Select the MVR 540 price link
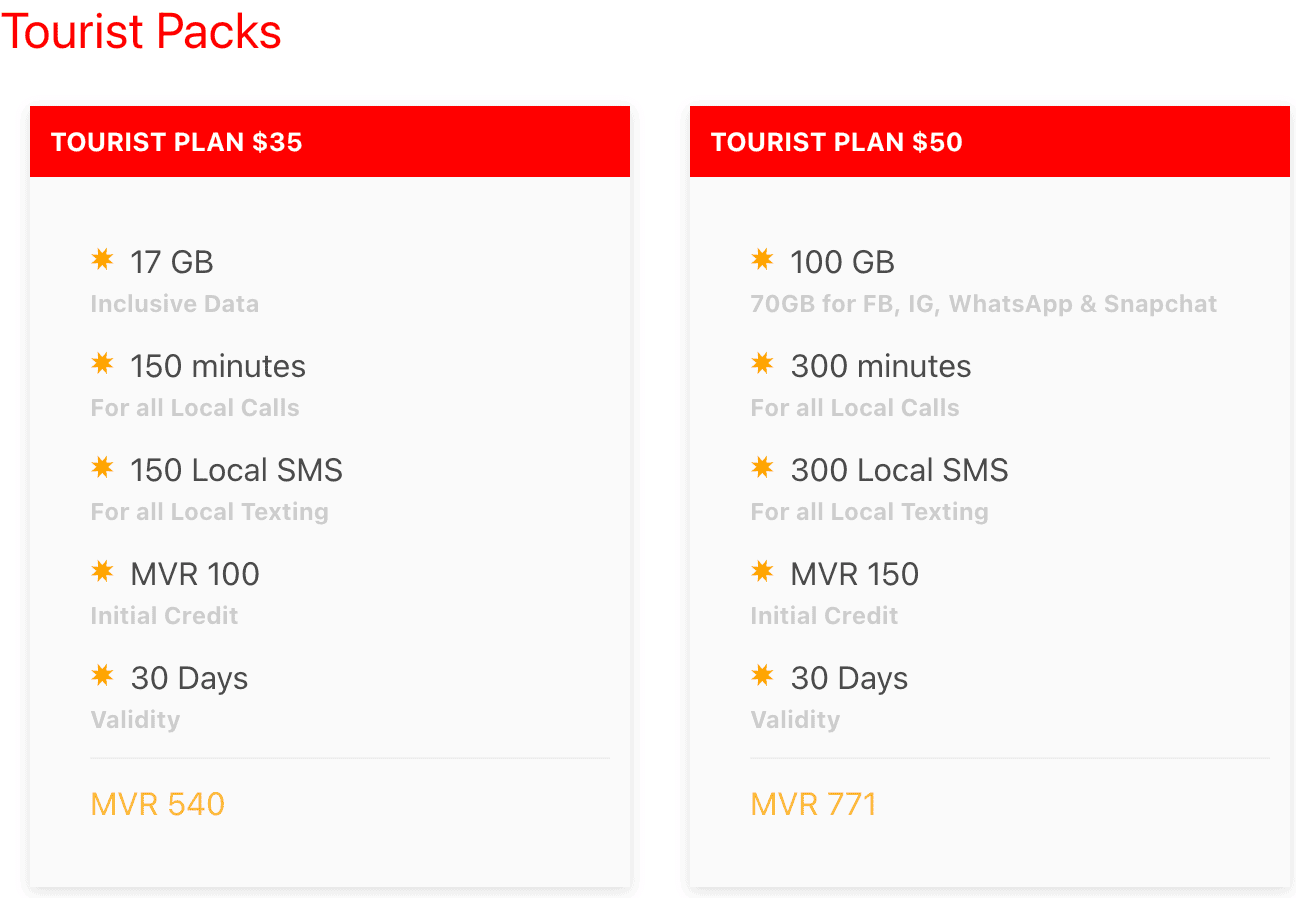Viewport: 1296px width, 898px height. coord(158,804)
